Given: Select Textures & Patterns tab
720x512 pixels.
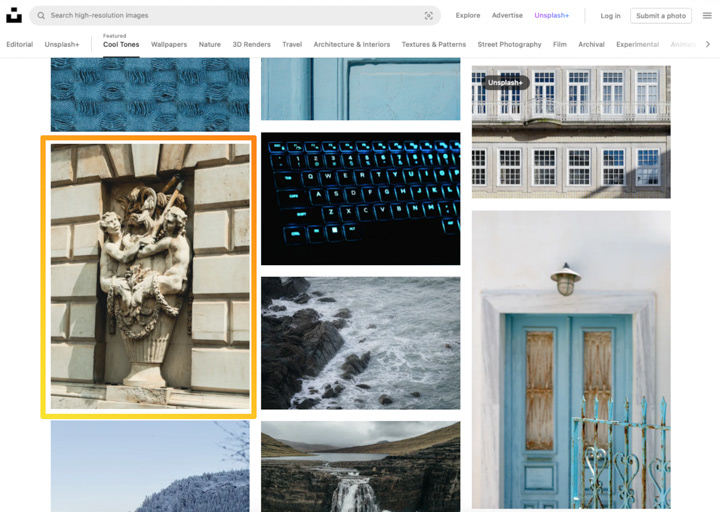Looking at the screenshot, I should pyautogui.click(x=433, y=45).
